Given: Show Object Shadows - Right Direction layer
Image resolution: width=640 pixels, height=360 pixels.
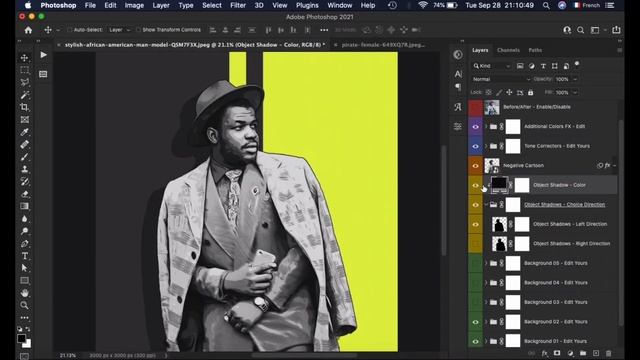Looking at the screenshot, I should pyautogui.click(x=476, y=244).
